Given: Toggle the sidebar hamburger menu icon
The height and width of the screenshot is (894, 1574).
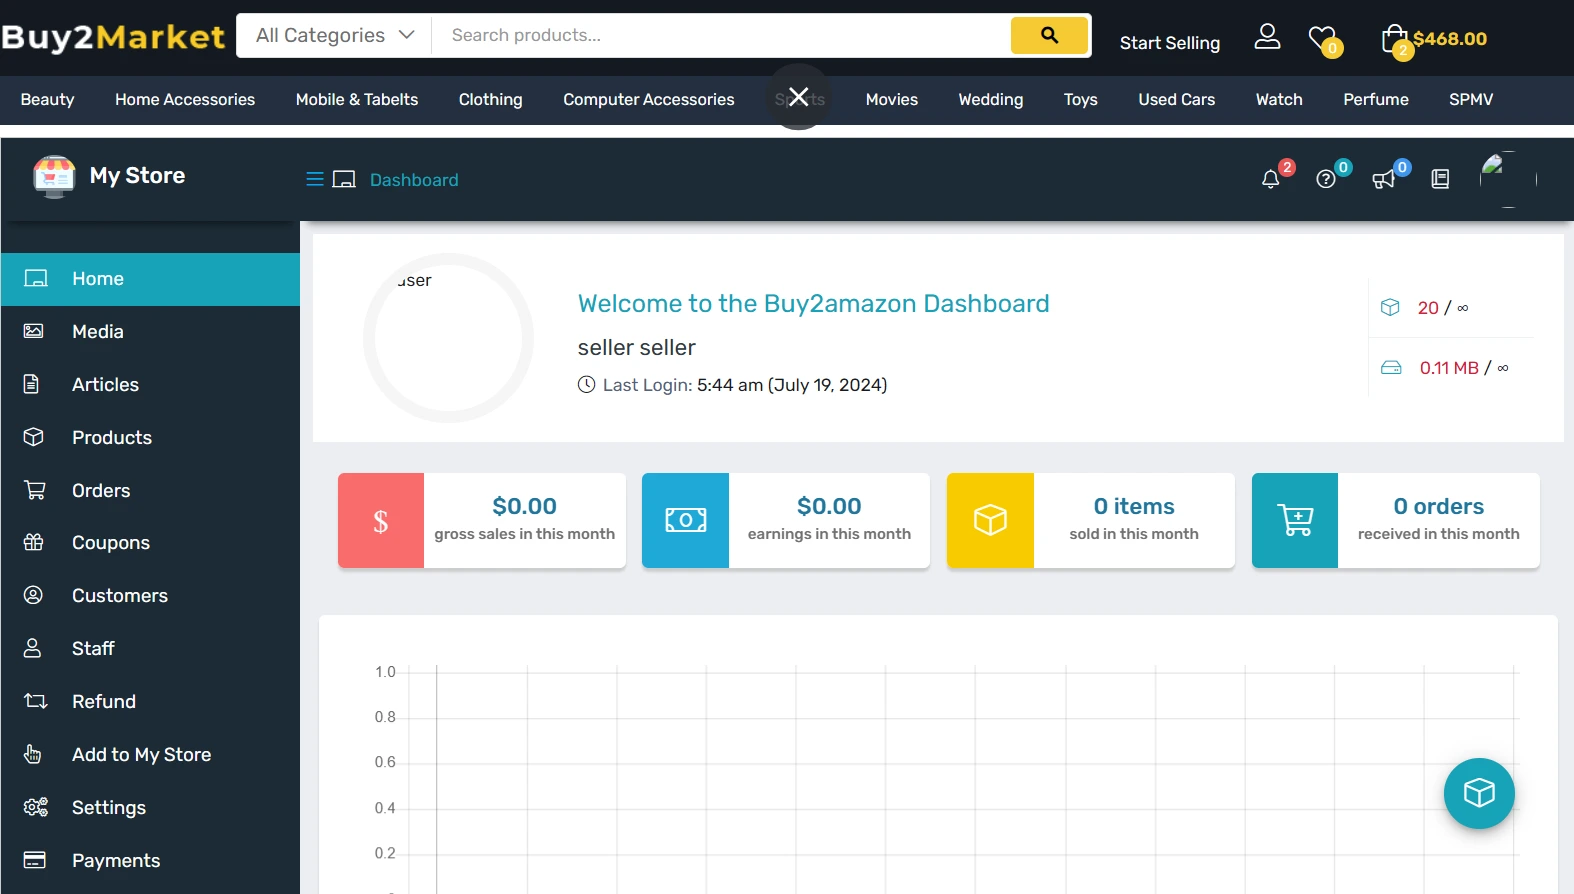Looking at the screenshot, I should 314,179.
